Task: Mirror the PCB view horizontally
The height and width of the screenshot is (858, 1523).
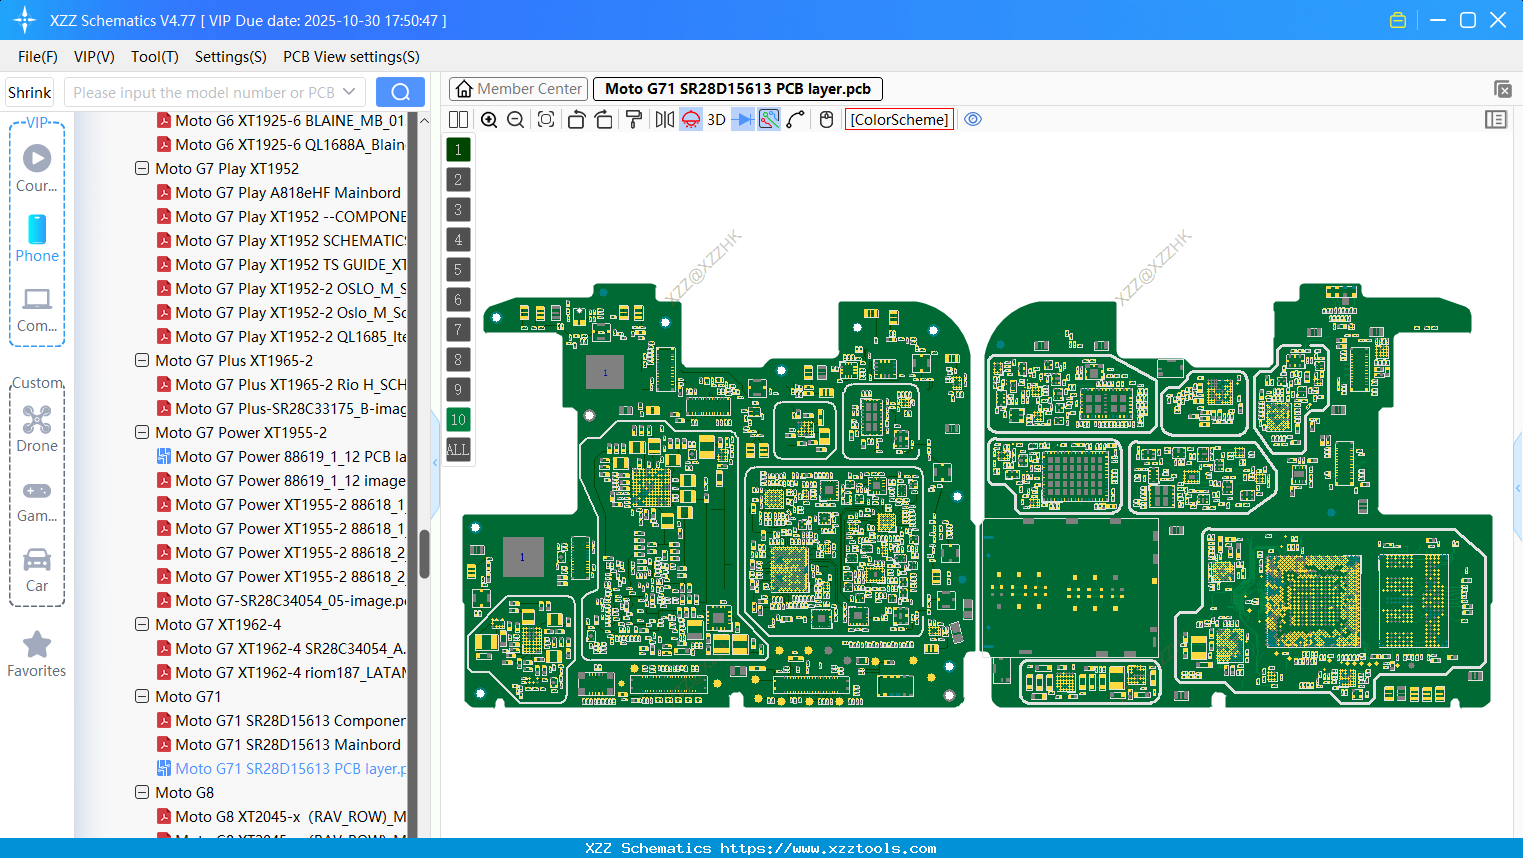Action: point(663,119)
